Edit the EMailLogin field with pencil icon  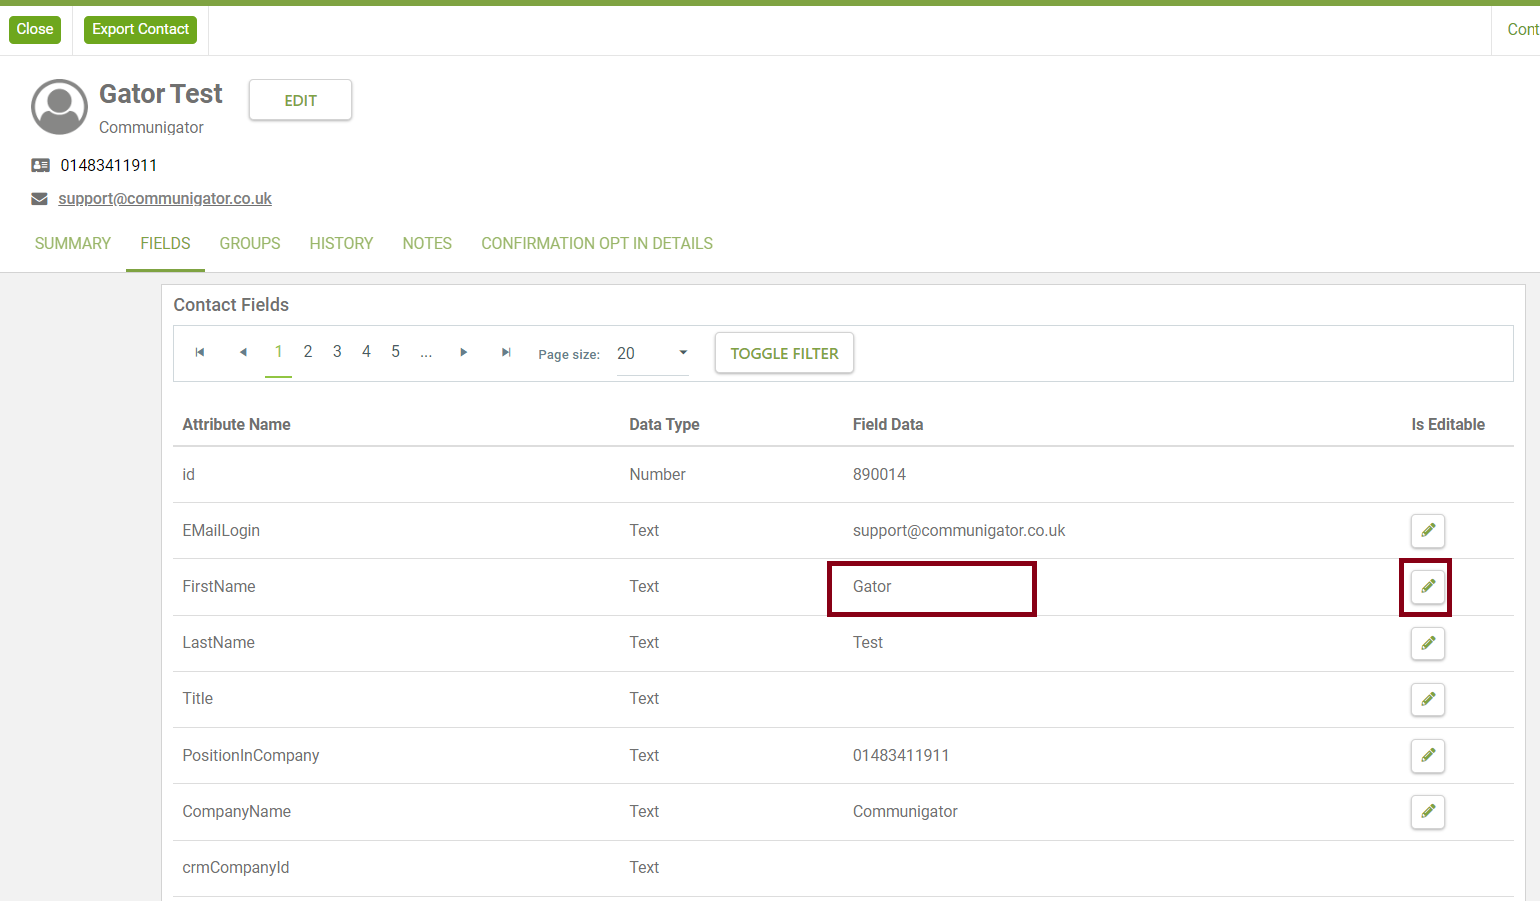[x=1427, y=531]
